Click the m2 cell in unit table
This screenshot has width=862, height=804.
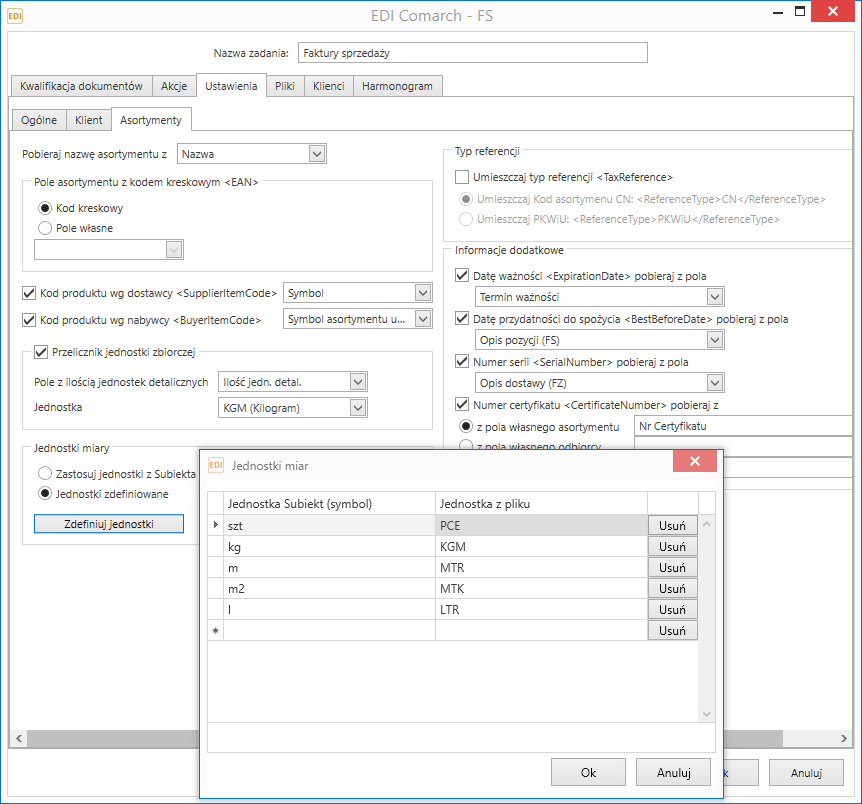tap(329, 588)
